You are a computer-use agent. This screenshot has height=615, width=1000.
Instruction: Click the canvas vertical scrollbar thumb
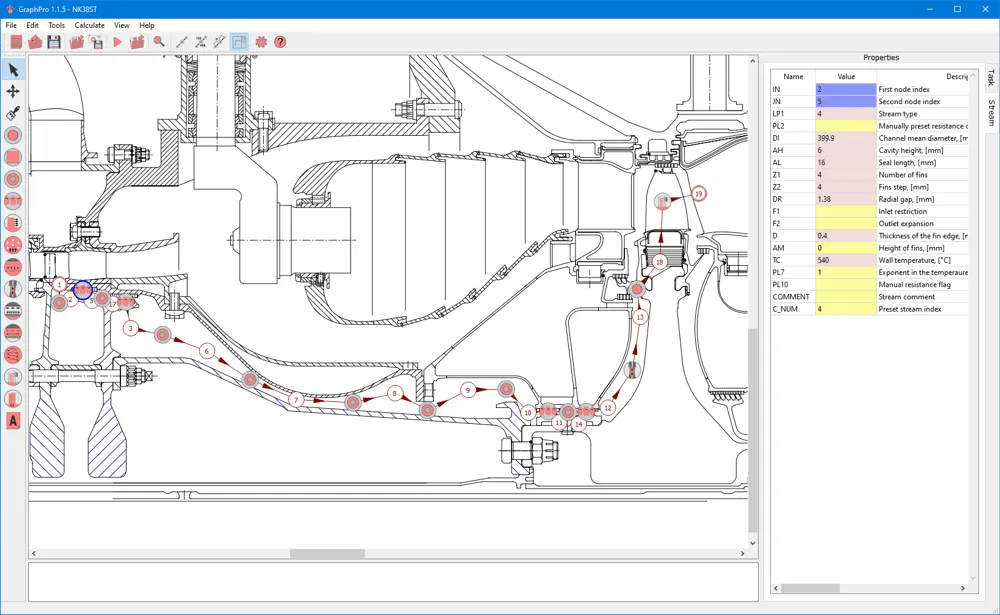pyautogui.click(x=753, y=431)
